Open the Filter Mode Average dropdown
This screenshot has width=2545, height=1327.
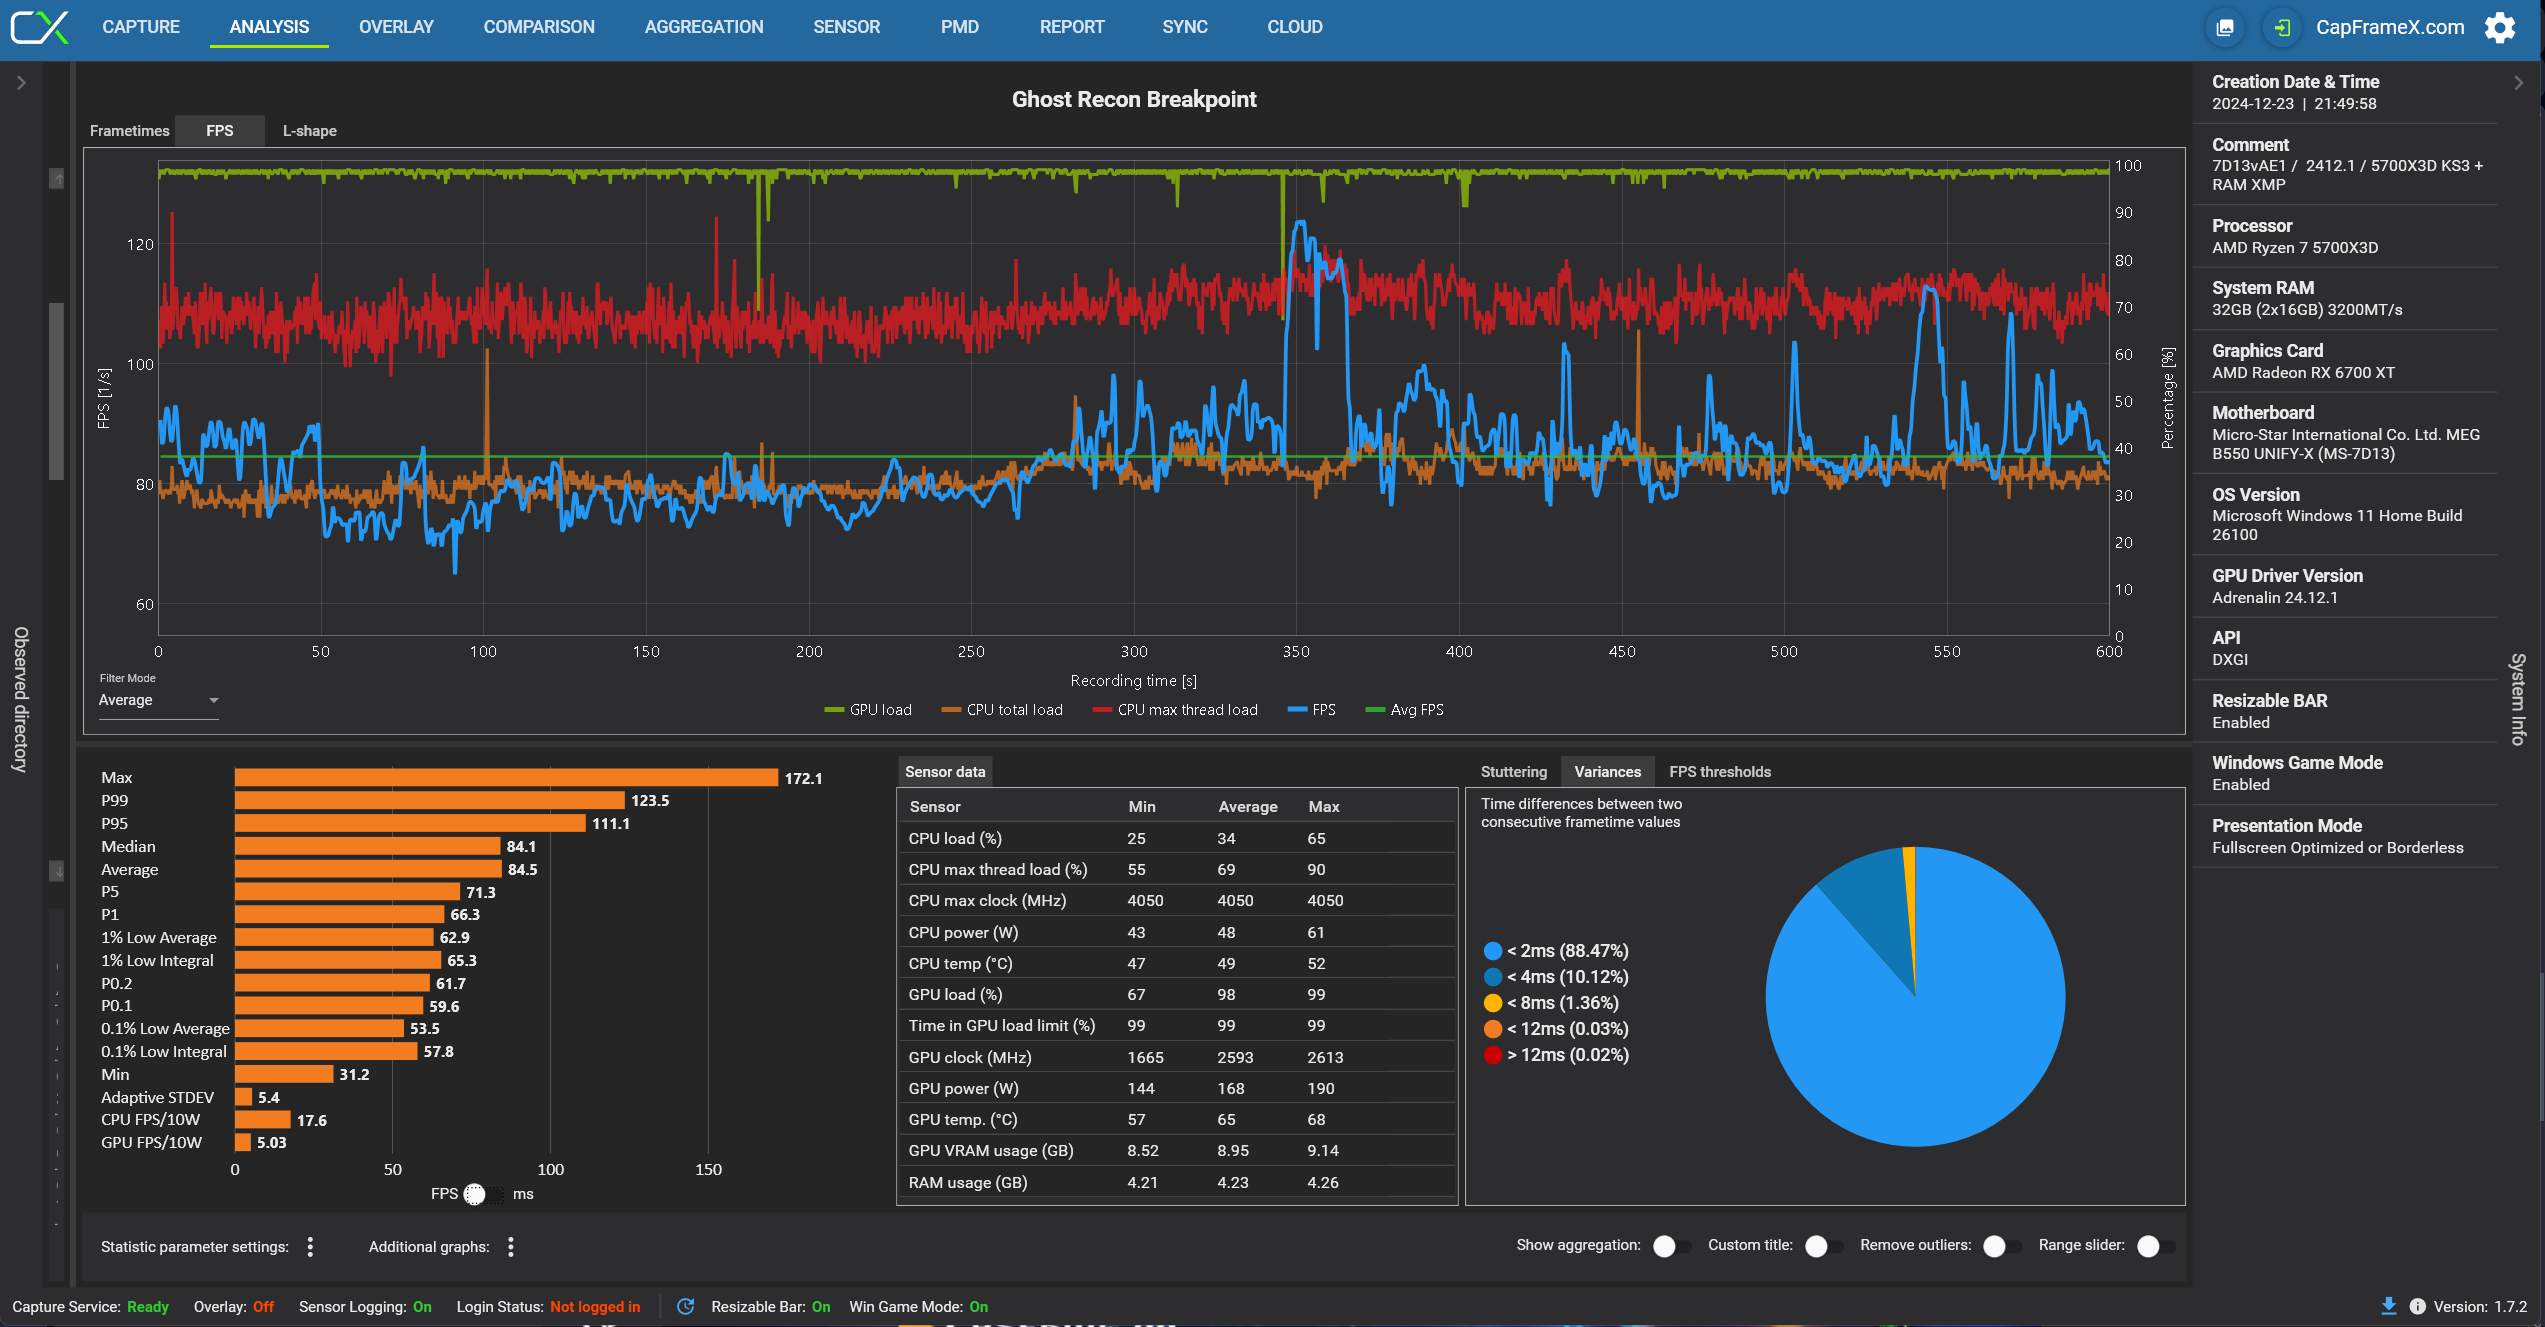coord(158,700)
